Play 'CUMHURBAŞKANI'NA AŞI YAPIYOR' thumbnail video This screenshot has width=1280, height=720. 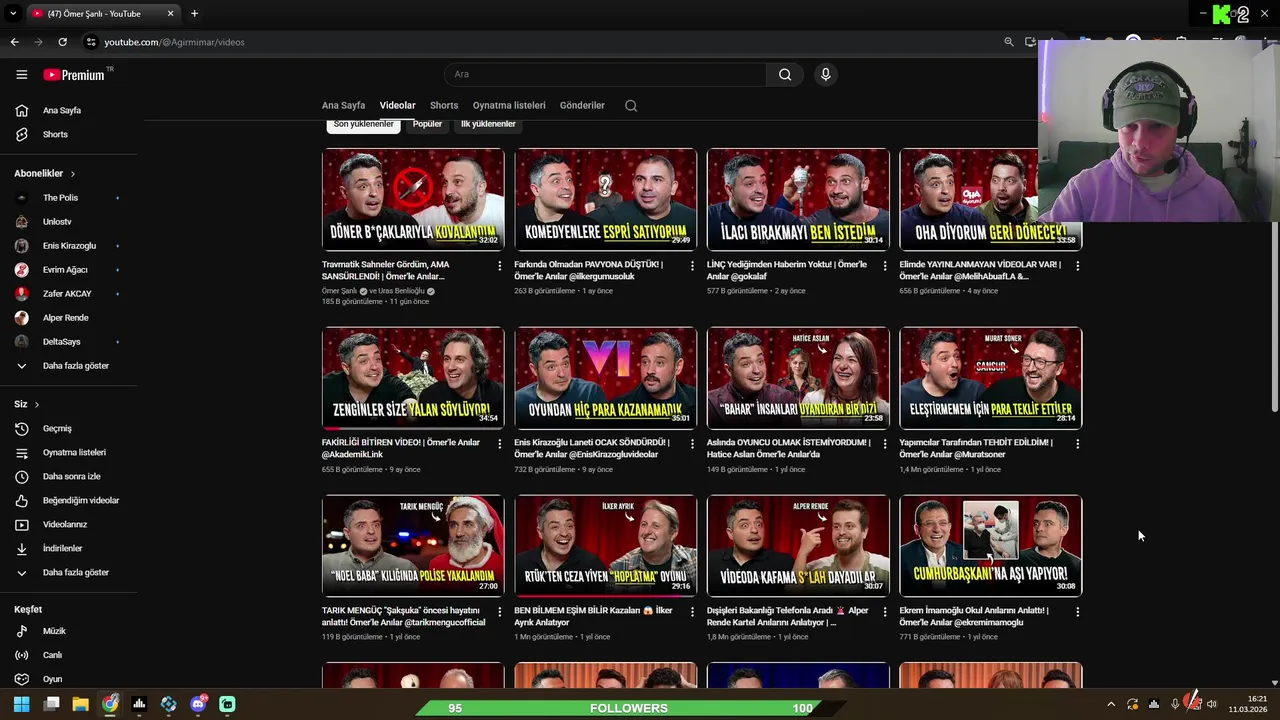pyautogui.click(x=990, y=545)
